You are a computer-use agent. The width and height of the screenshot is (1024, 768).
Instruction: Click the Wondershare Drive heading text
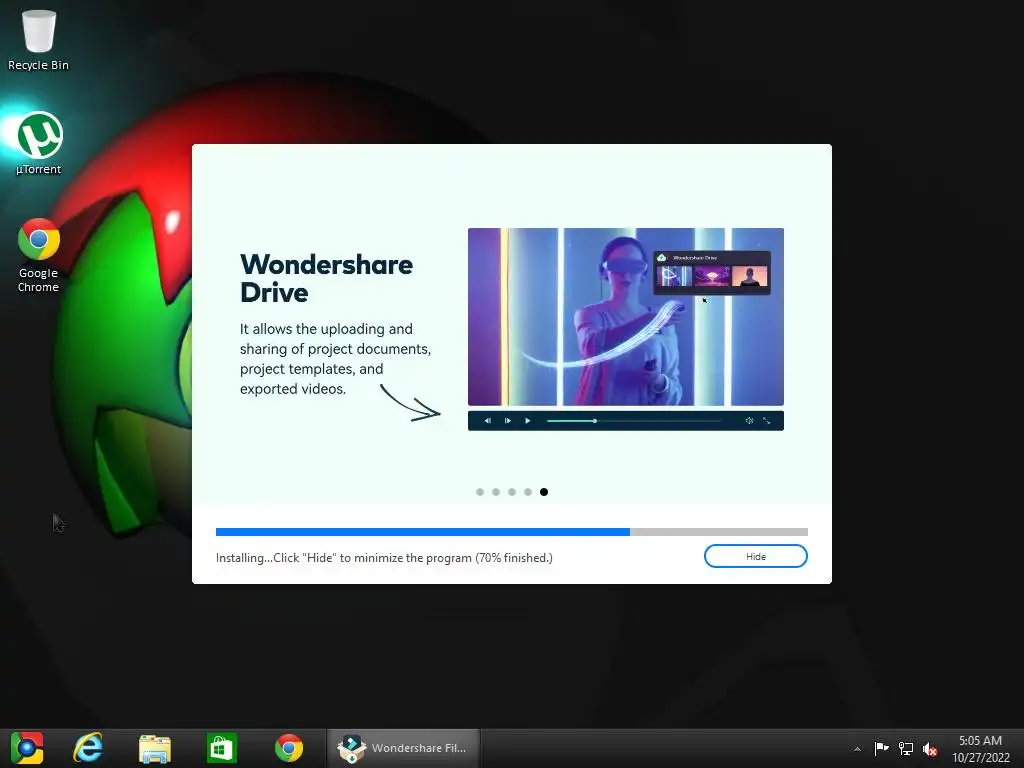click(x=327, y=278)
